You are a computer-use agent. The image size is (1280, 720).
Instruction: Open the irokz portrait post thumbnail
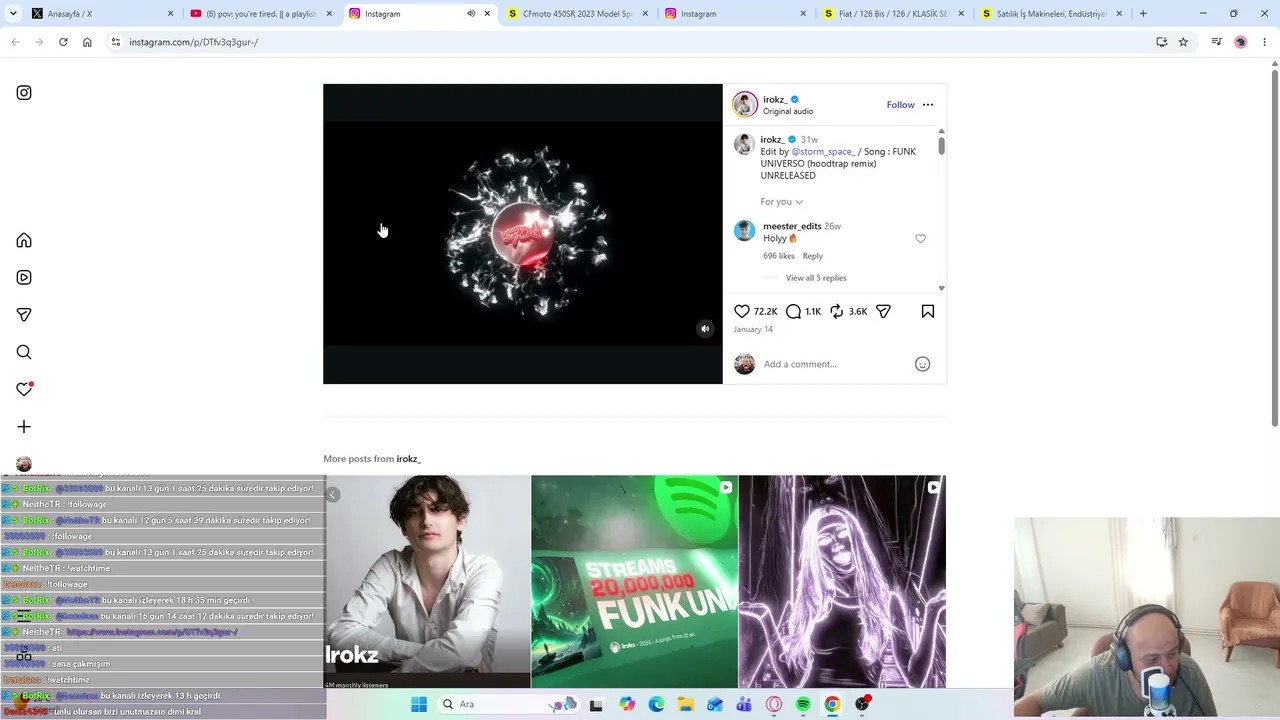pos(427,582)
